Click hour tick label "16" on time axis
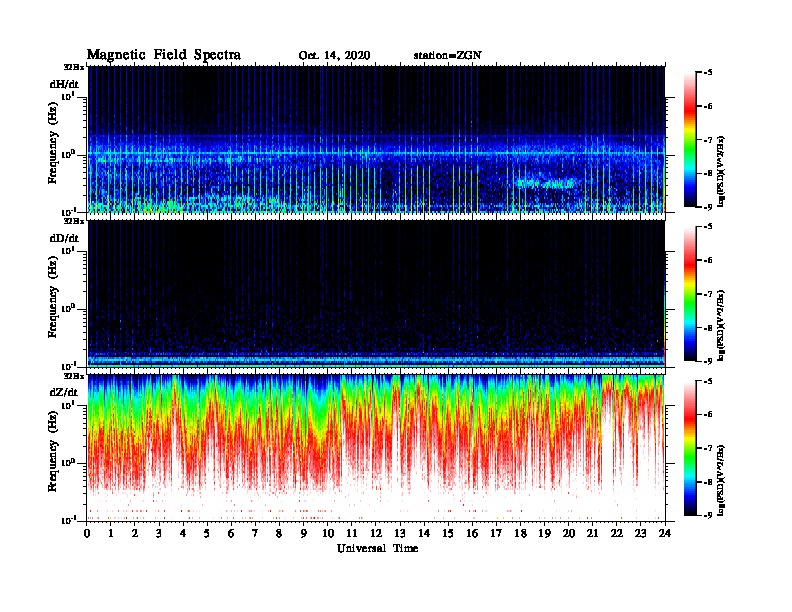 point(472,534)
